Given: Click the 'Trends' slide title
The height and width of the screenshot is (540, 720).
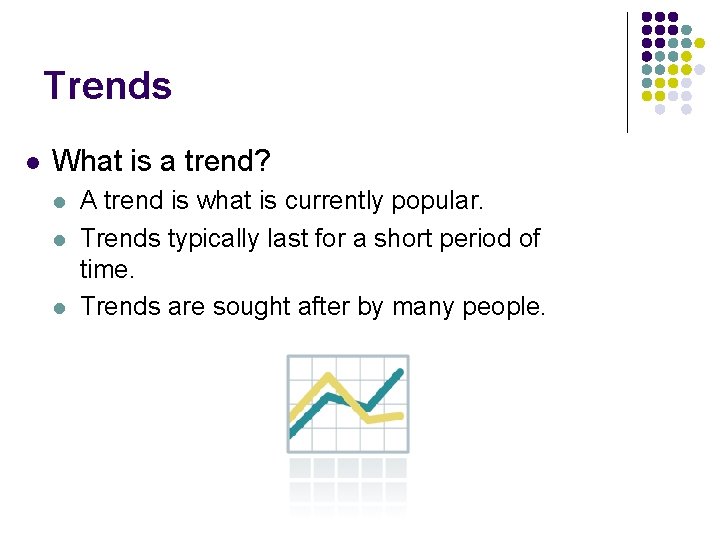Looking at the screenshot, I should 107,85.
